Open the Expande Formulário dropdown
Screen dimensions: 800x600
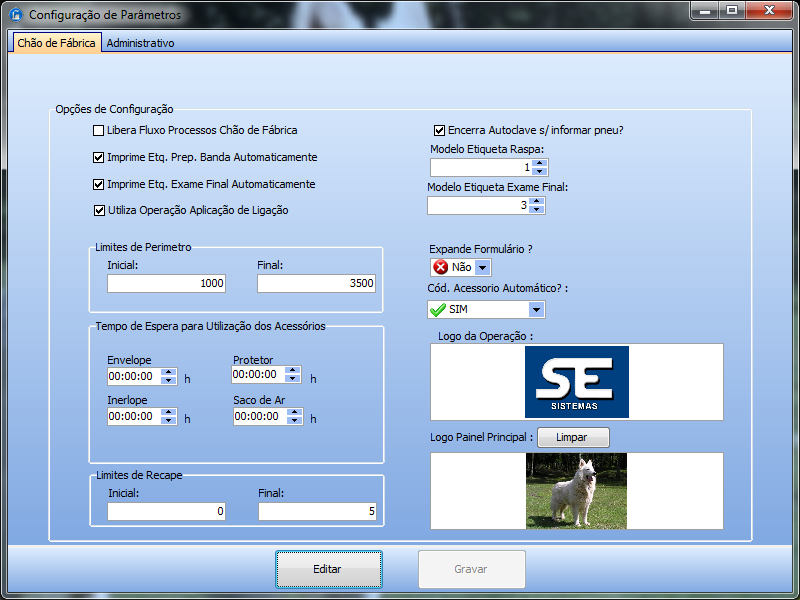pos(483,267)
